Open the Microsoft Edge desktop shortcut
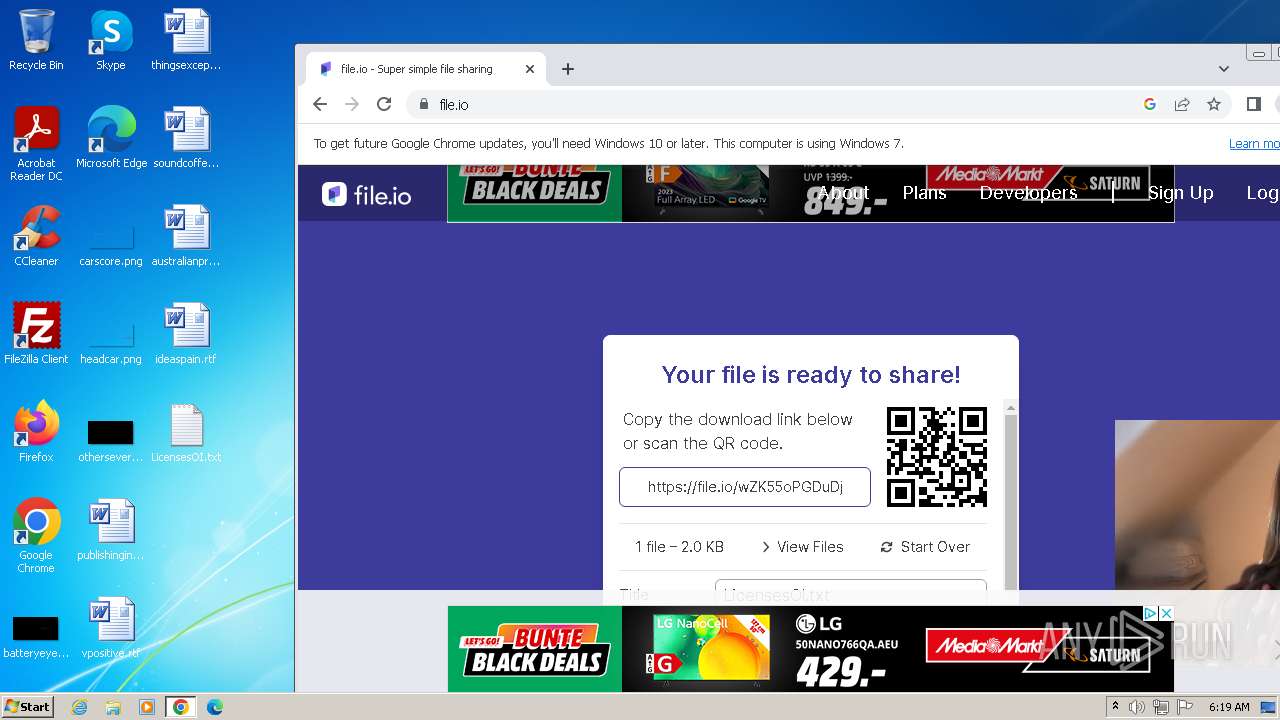 coord(111,137)
